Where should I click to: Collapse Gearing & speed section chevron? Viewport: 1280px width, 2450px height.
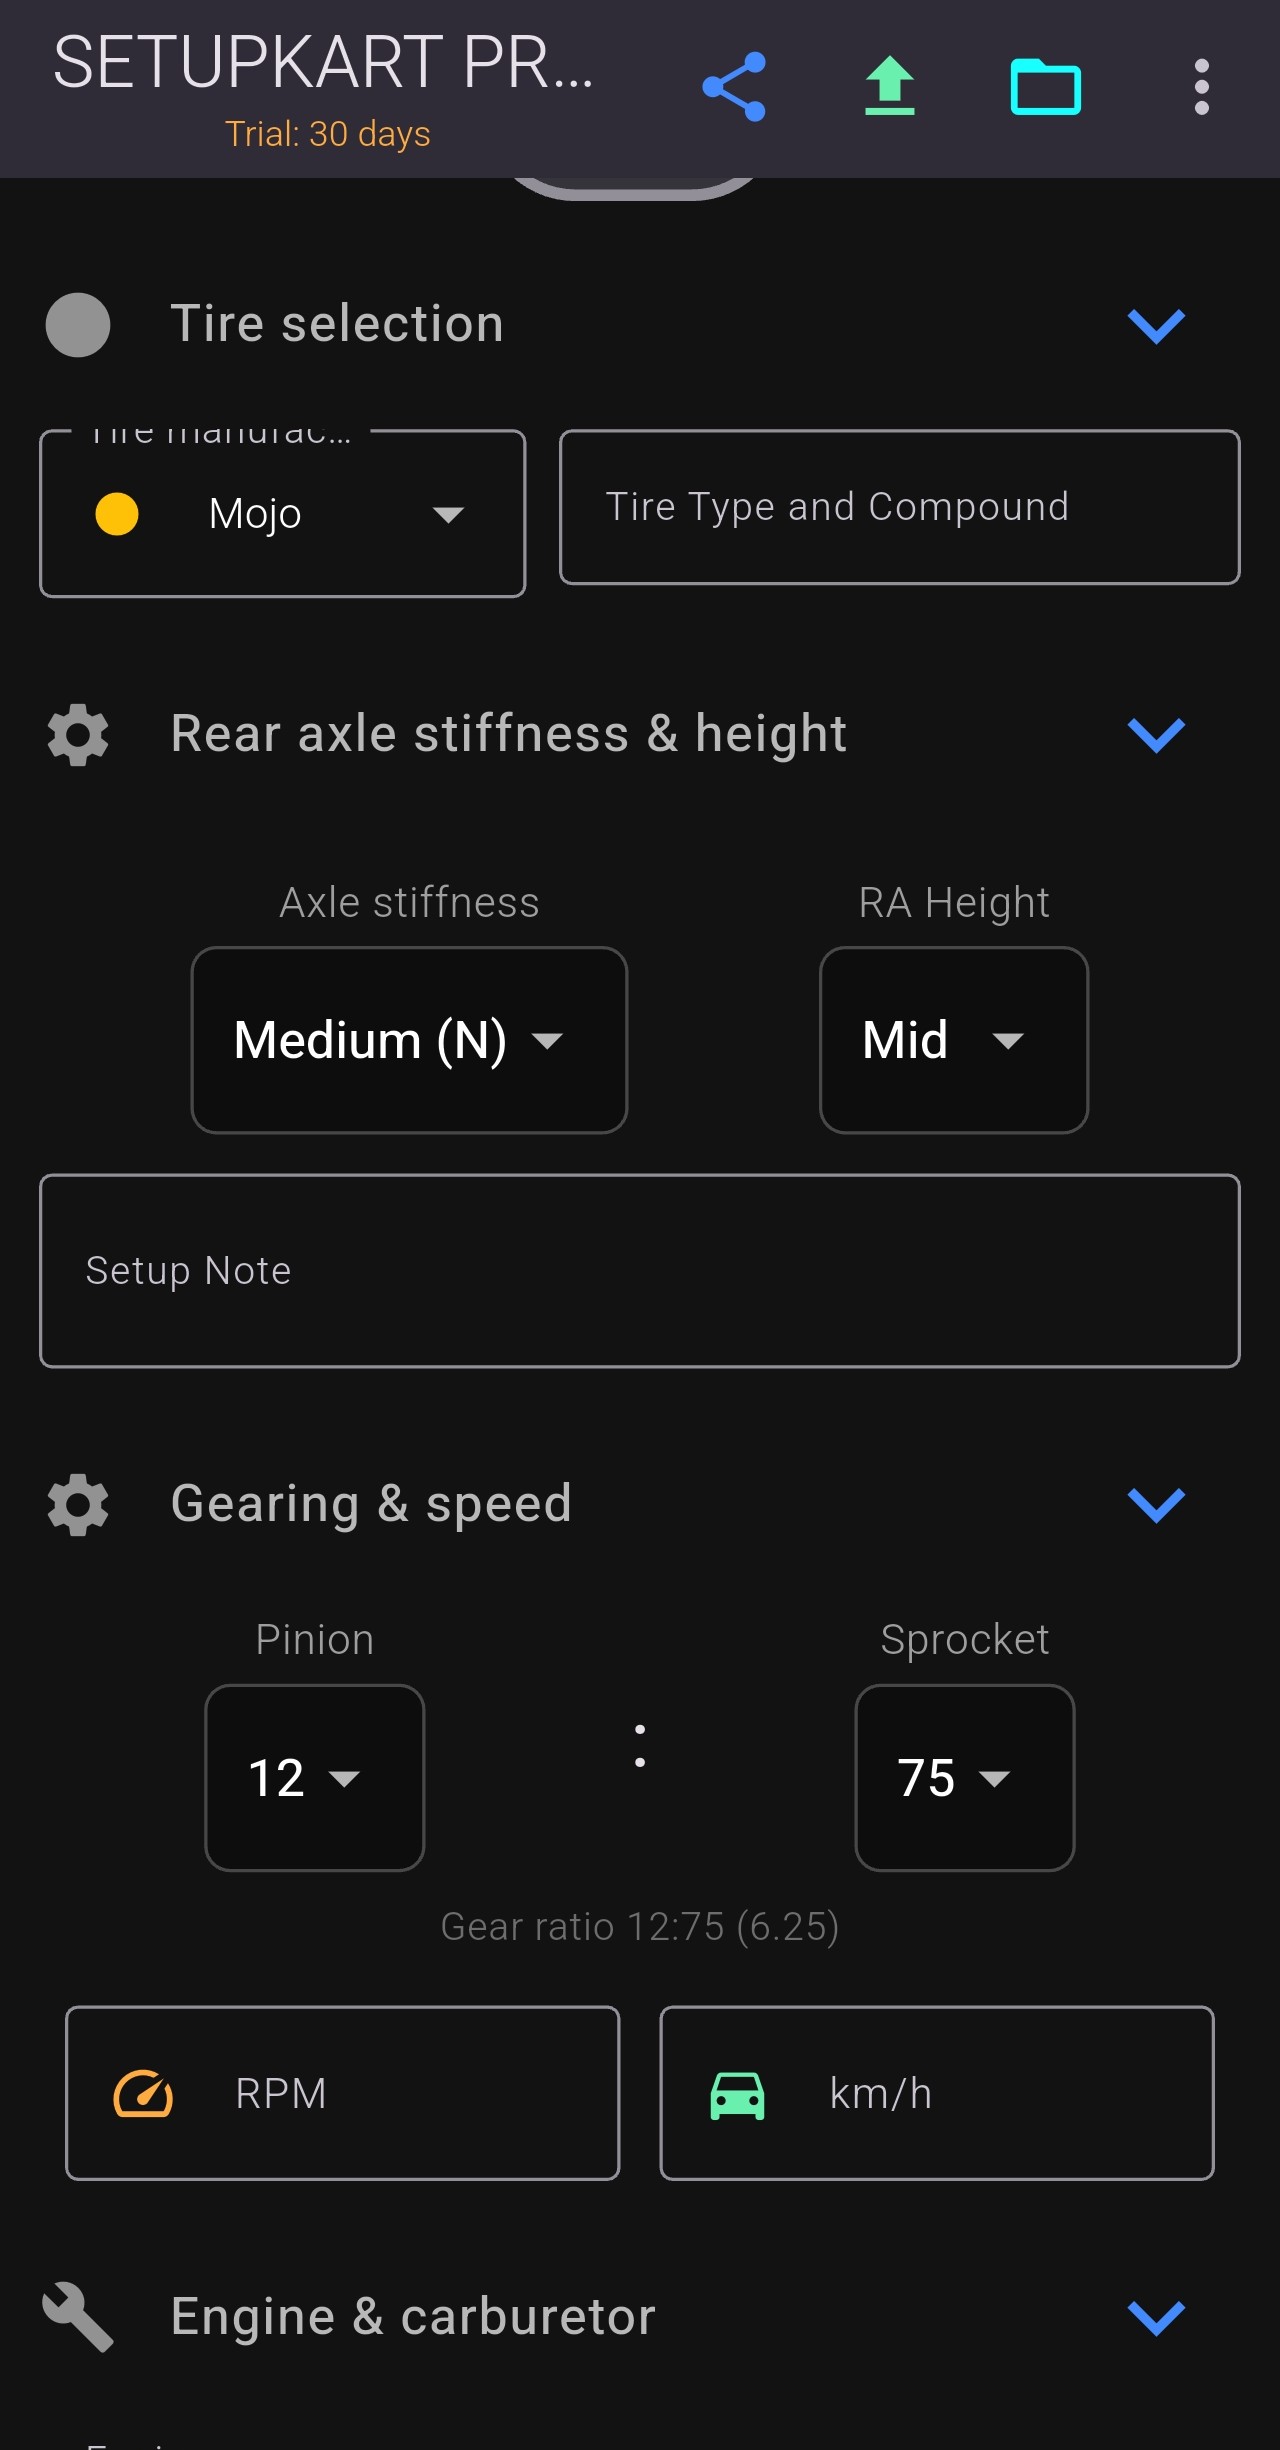pyautogui.click(x=1156, y=1504)
